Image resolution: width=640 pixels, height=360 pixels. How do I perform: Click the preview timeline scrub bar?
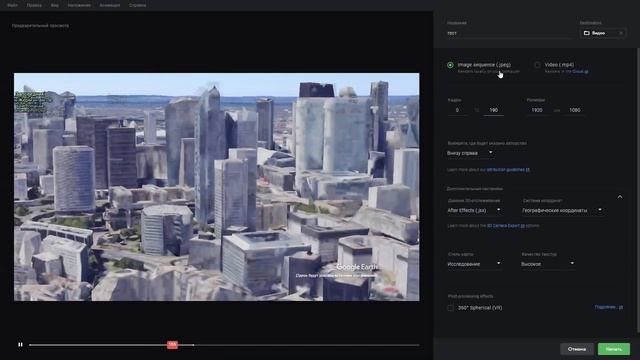click(224, 345)
